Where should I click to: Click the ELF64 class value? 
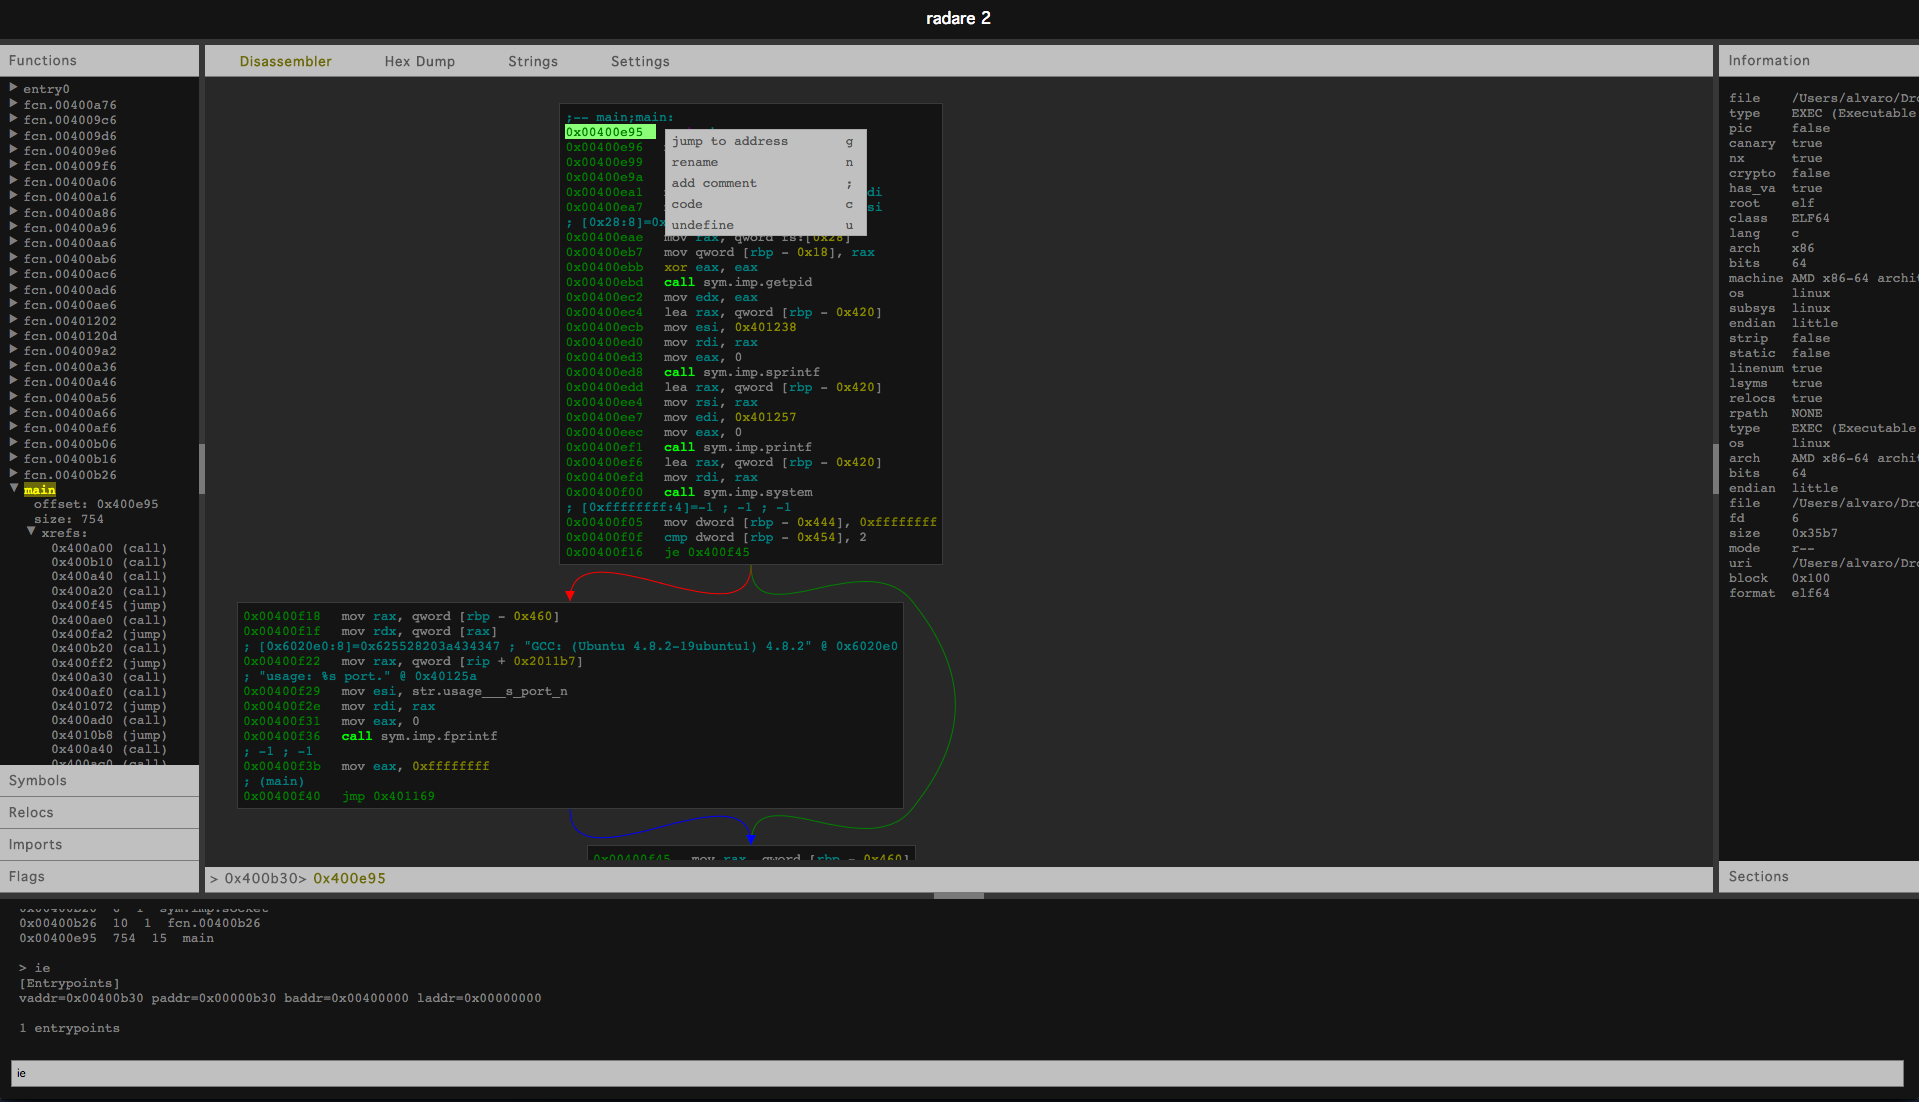pos(1810,218)
